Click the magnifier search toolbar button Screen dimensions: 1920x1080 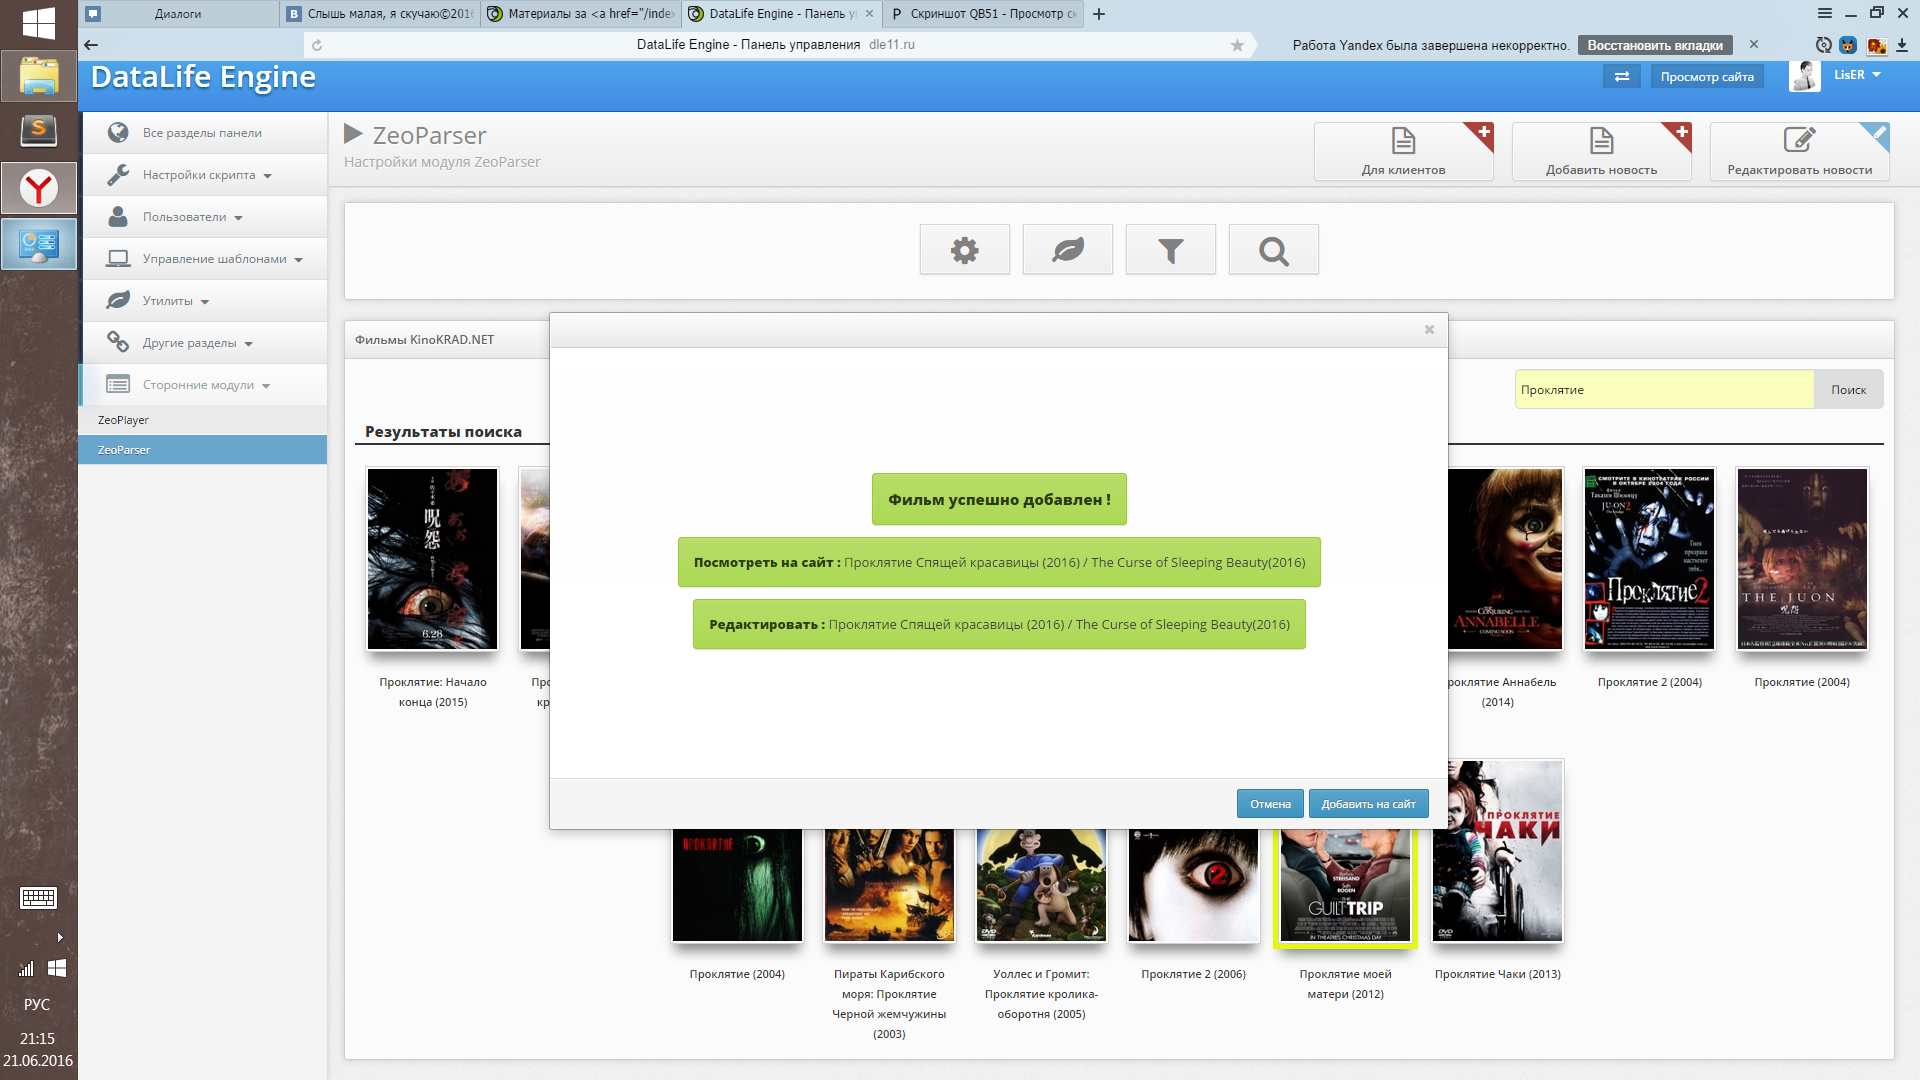[x=1273, y=250]
